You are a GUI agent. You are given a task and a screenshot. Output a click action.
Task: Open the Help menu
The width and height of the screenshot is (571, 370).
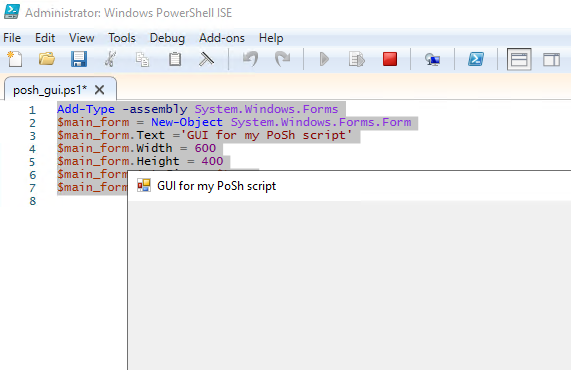[x=271, y=38]
